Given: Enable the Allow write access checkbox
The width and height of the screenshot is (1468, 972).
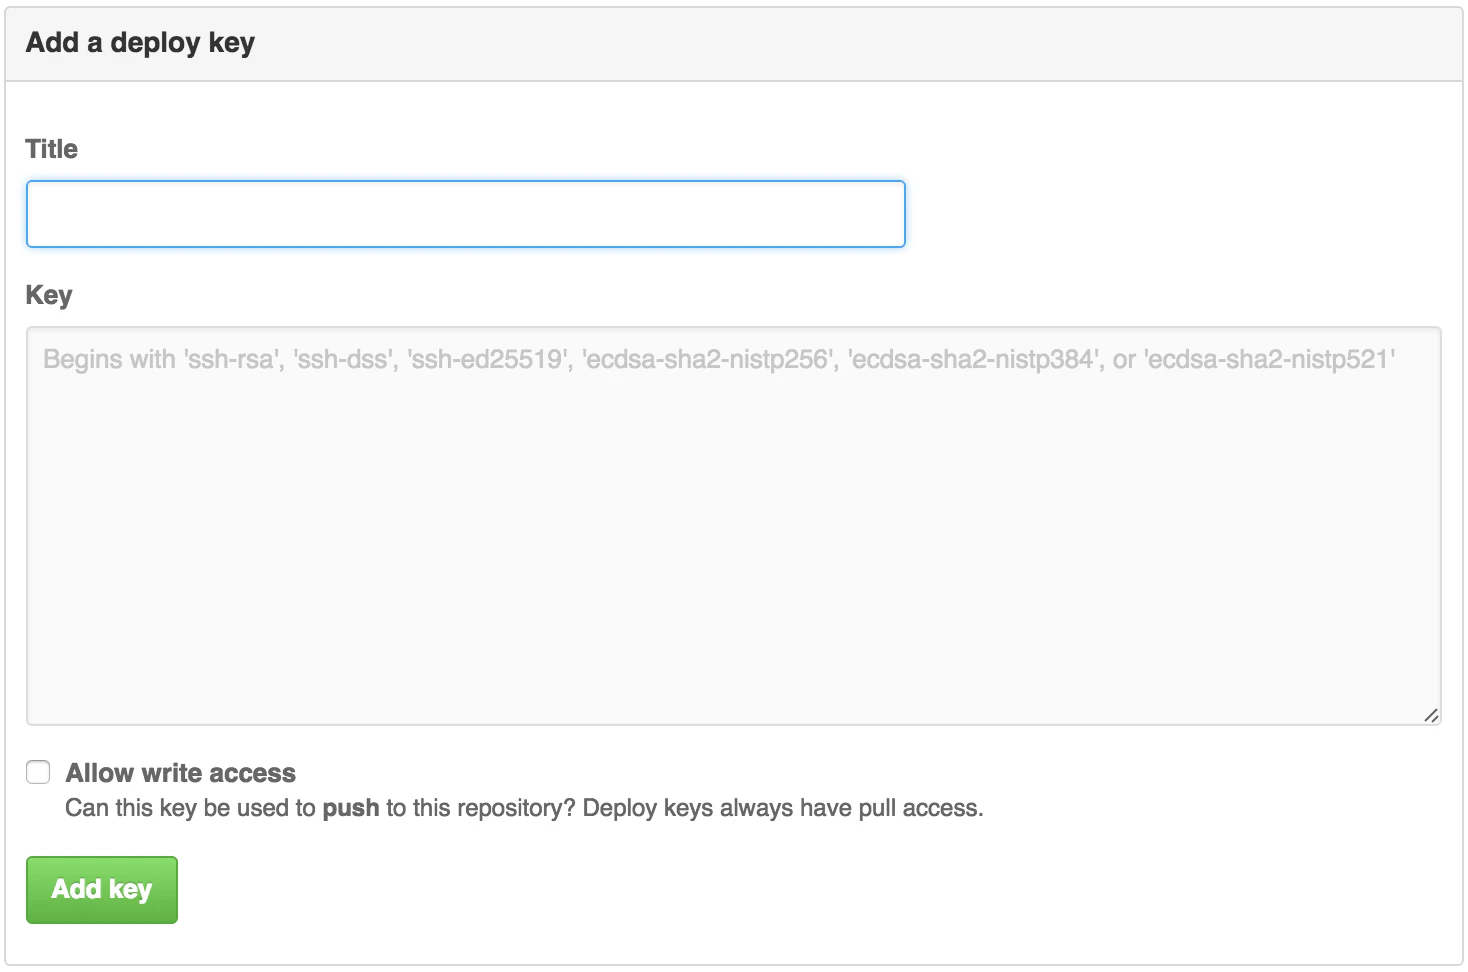Looking at the screenshot, I should point(38,772).
